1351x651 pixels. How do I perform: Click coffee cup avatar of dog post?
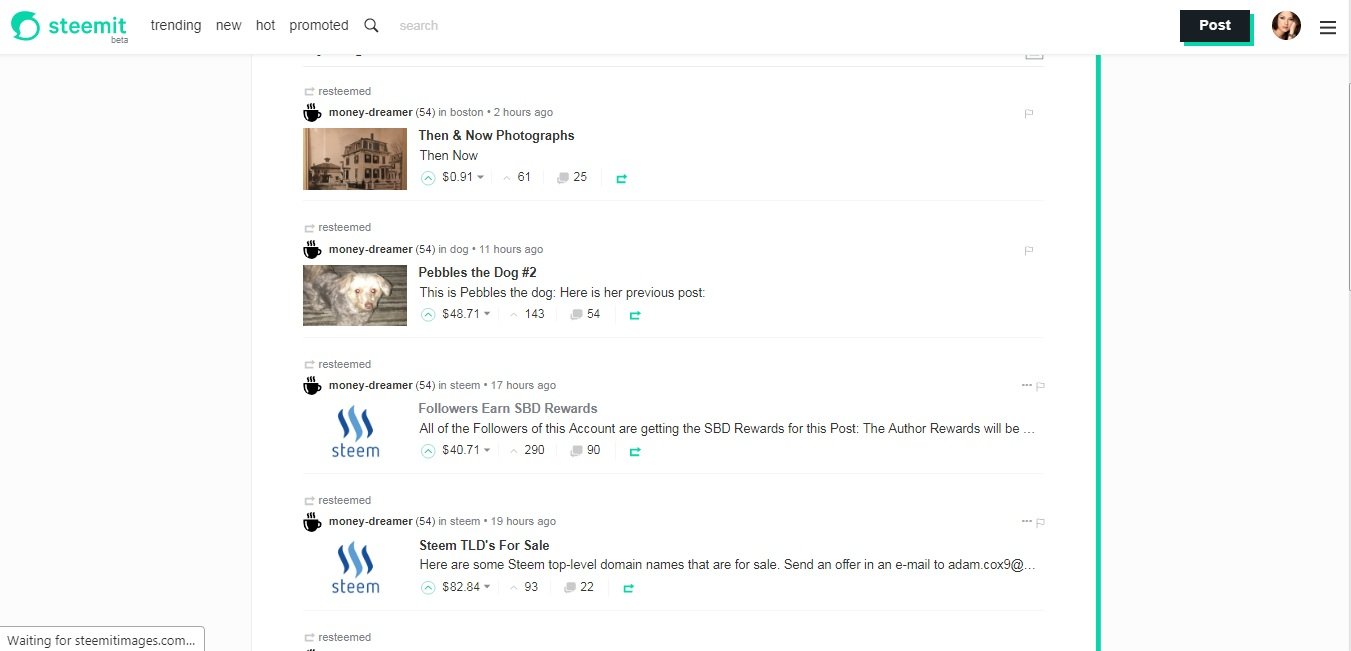pos(313,249)
